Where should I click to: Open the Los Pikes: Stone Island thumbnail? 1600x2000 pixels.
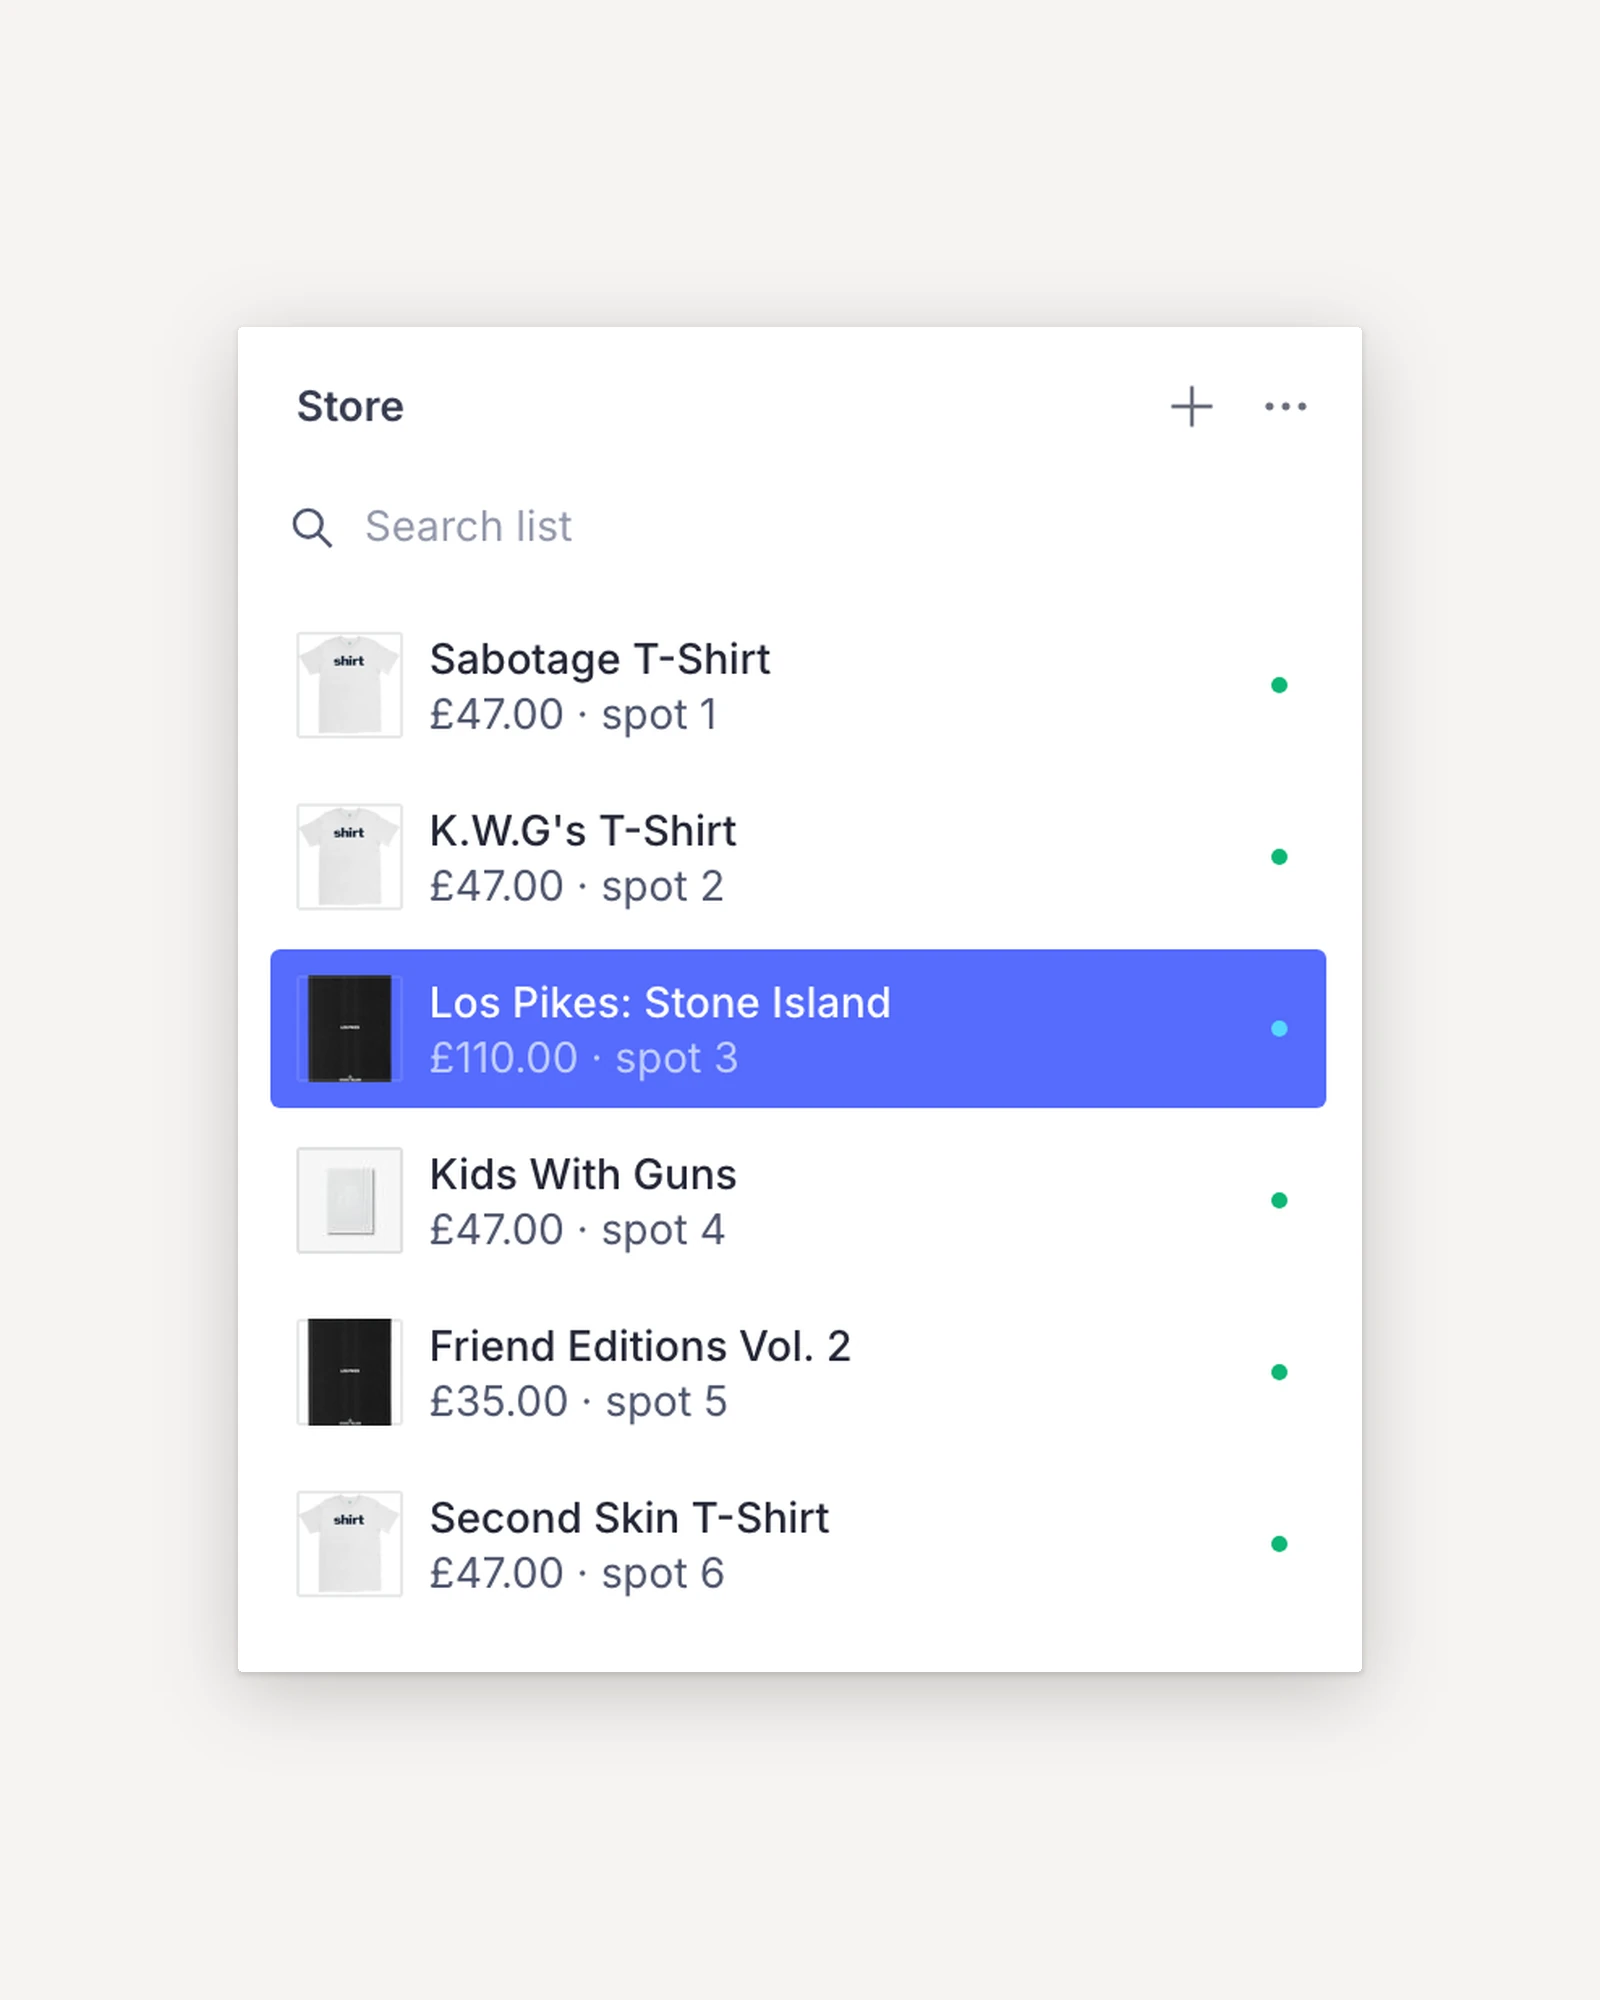pyautogui.click(x=349, y=1028)
